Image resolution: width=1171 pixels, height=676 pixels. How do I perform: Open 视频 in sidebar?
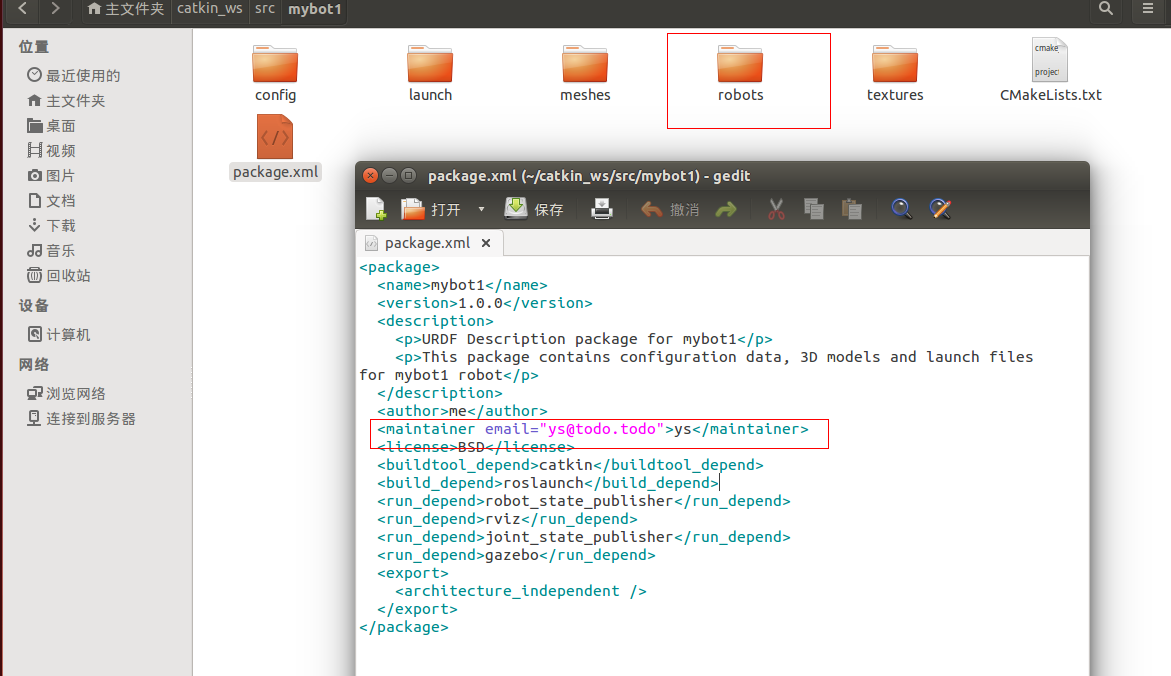pyautogui.click(x=51, y=150)
